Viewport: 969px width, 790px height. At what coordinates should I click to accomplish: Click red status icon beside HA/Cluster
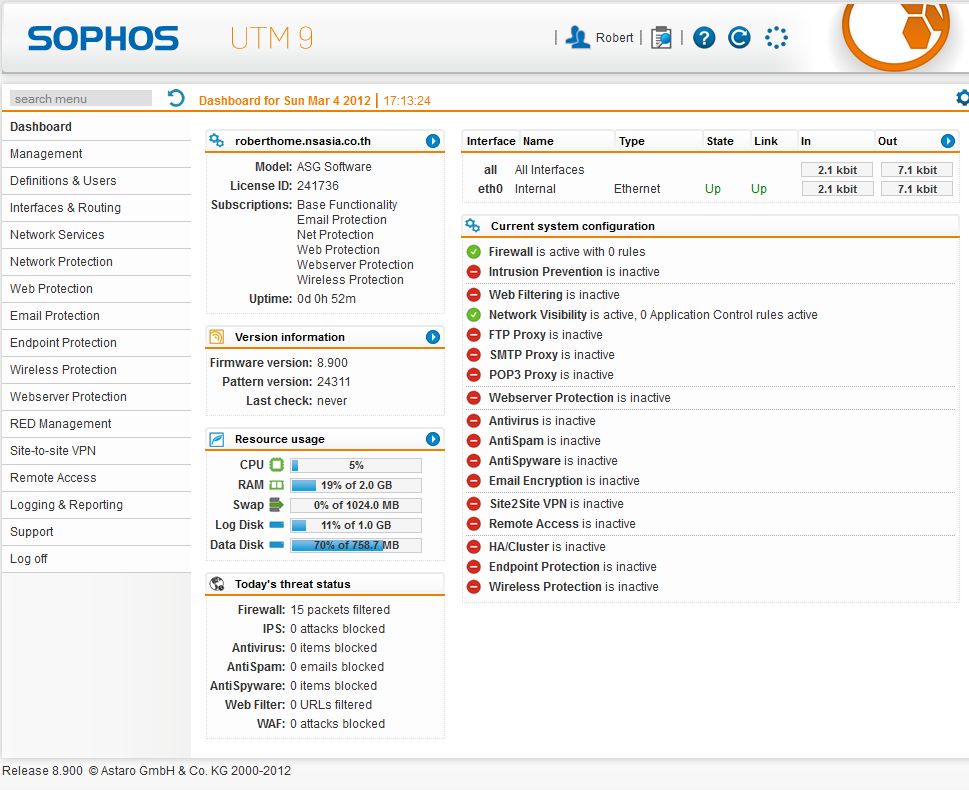click(473, 546)
